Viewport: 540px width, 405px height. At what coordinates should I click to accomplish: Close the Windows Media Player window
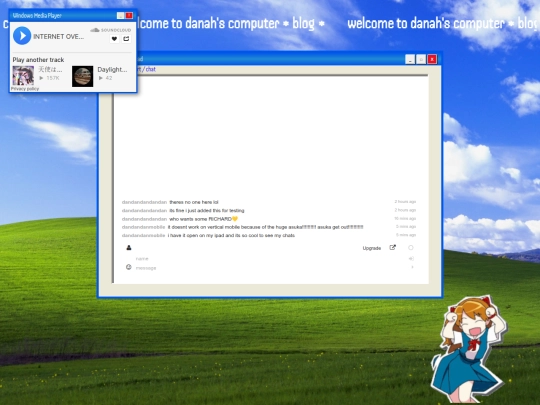[x=129, y=15]
